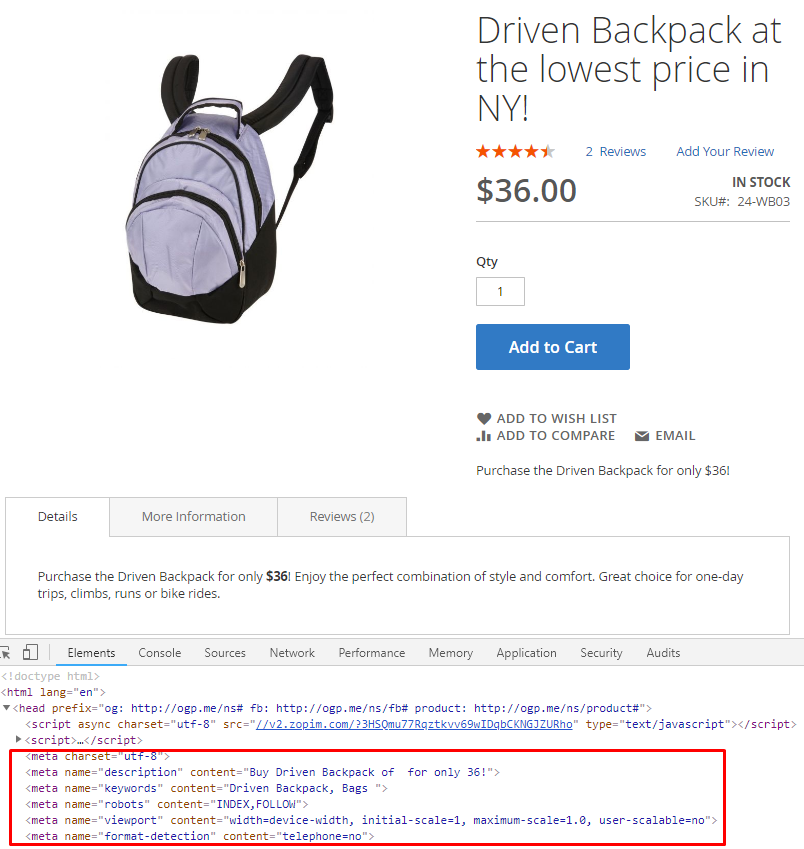Expand the collapsed script element
This screenshot has width=804, height=849.
[x=18, y=739]
